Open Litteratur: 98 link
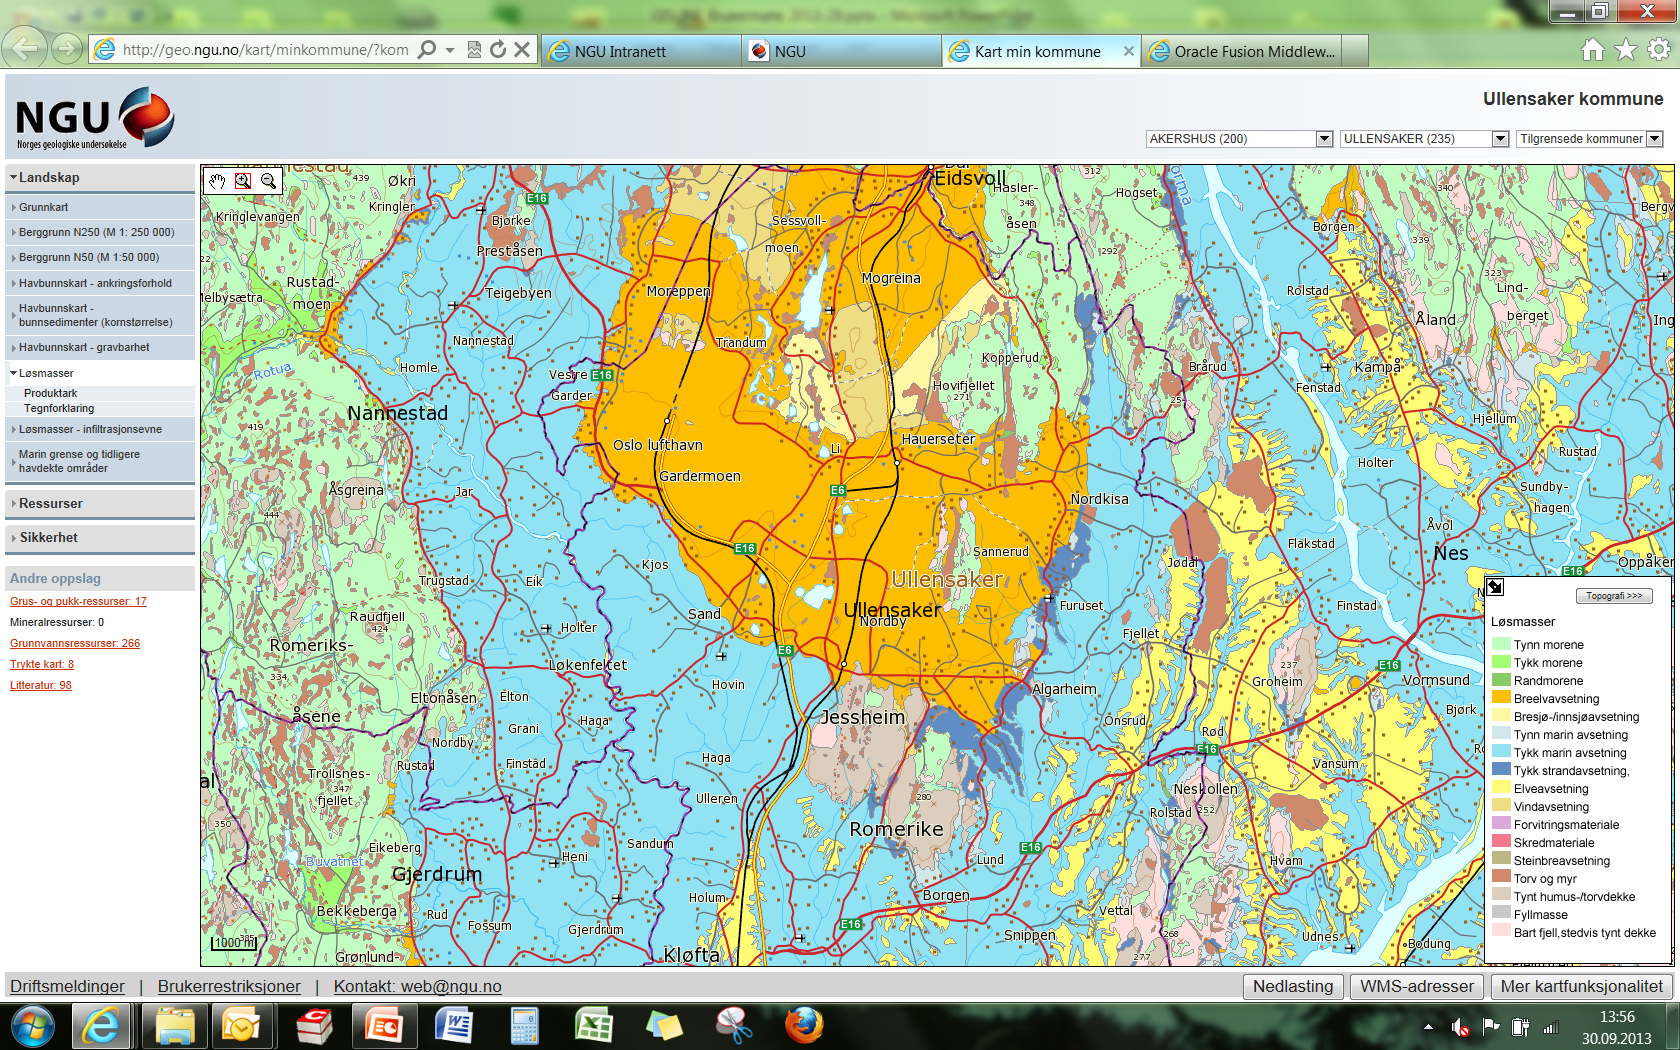The width and height of the screenshot is (1680, 1050). pos(41,686)
